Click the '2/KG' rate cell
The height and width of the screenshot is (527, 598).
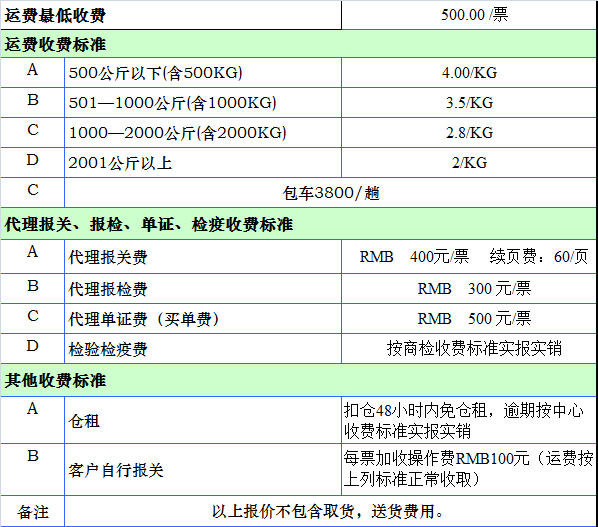click(x=469, y=163)
